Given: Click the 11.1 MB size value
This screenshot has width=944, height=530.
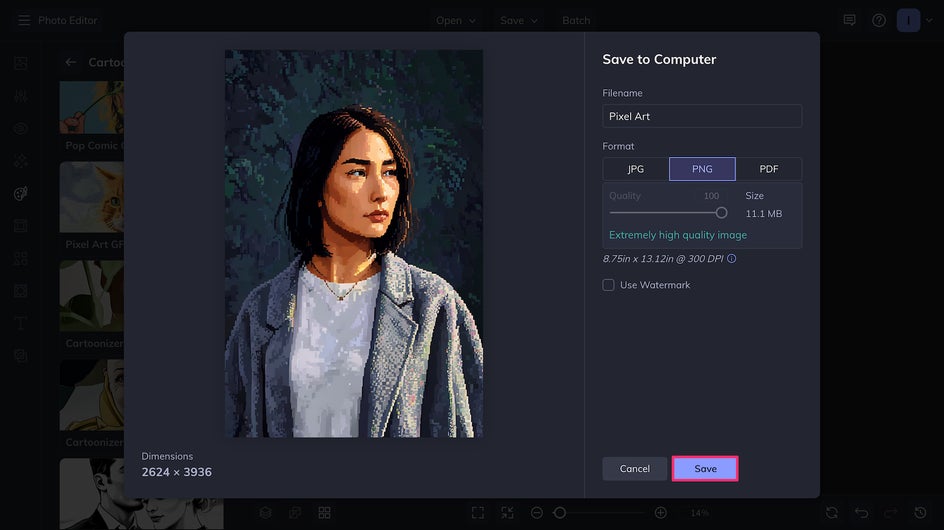Looking at the screenshot, I should pos(763,214).
